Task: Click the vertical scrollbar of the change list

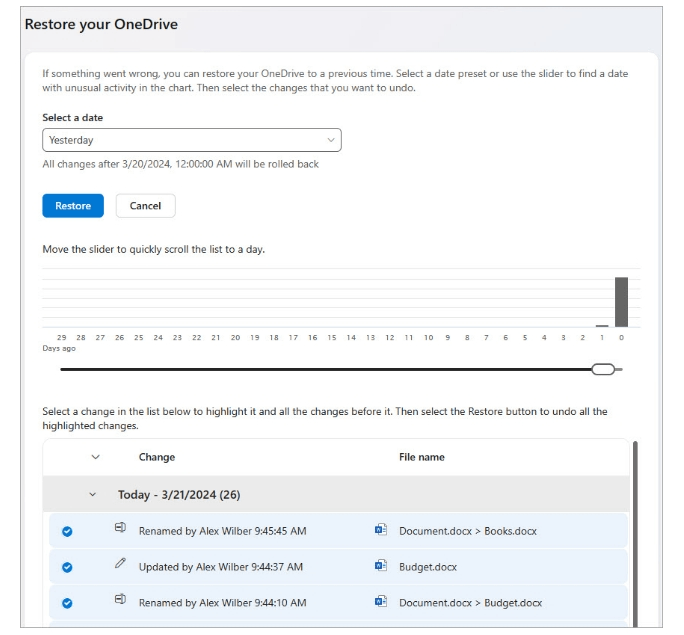Action: tap(635, 534)
